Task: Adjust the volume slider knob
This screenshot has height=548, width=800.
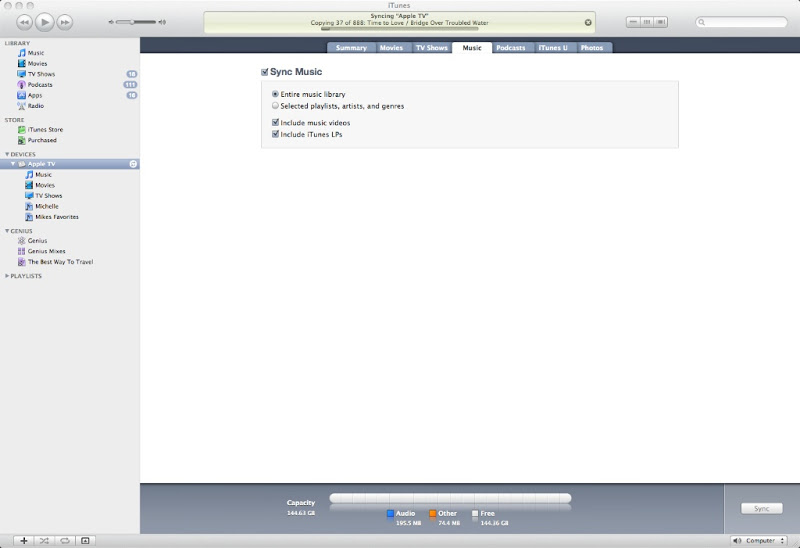Action: [x=132, y=22]
